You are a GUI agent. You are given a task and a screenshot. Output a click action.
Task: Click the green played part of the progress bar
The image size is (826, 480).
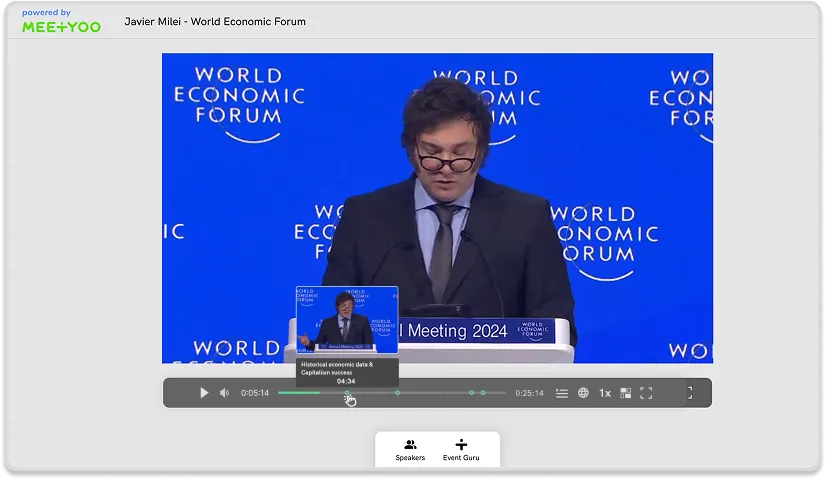(299, 393)
